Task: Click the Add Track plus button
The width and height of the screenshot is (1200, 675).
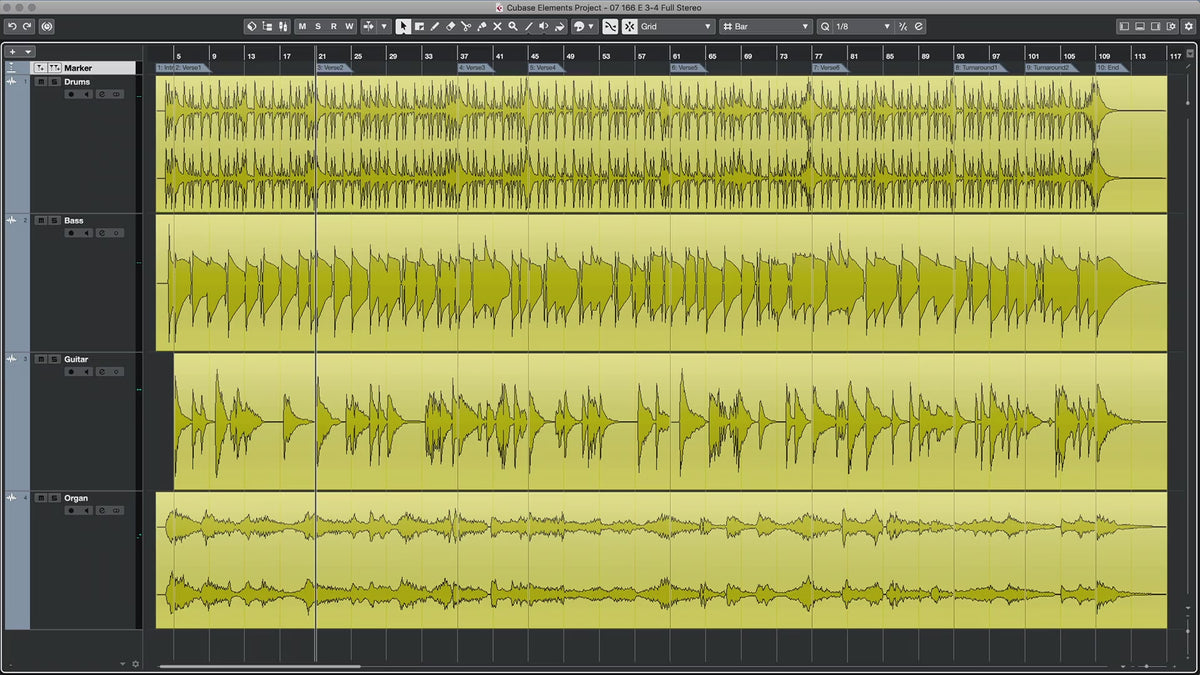Action: [x=13, y=51]
